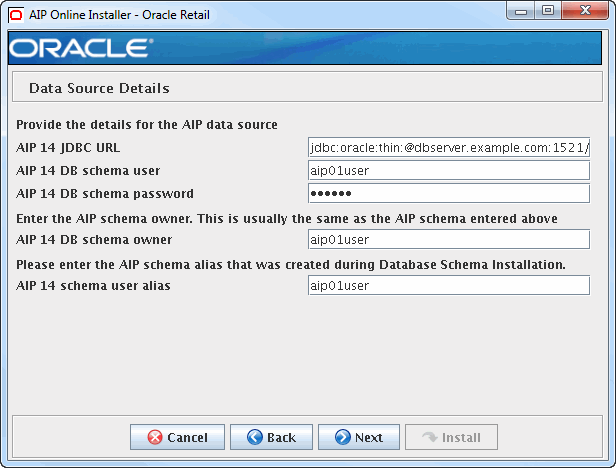The width and height of the screenshot is (616, 468).
Task: Click the 'Please enter the AIP schema alias' text
Action: 291,264
